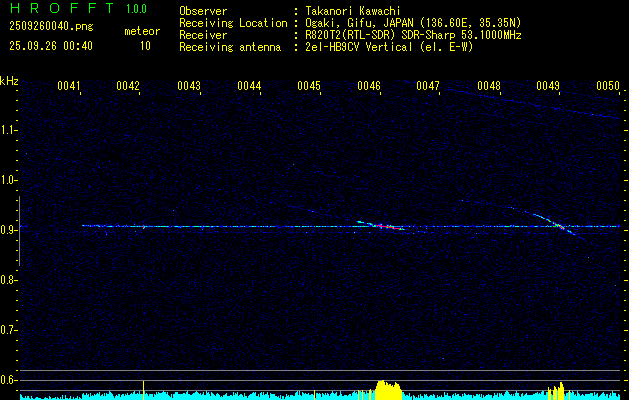
Task: Select the 0044 time marker
Action: point(249,86)
